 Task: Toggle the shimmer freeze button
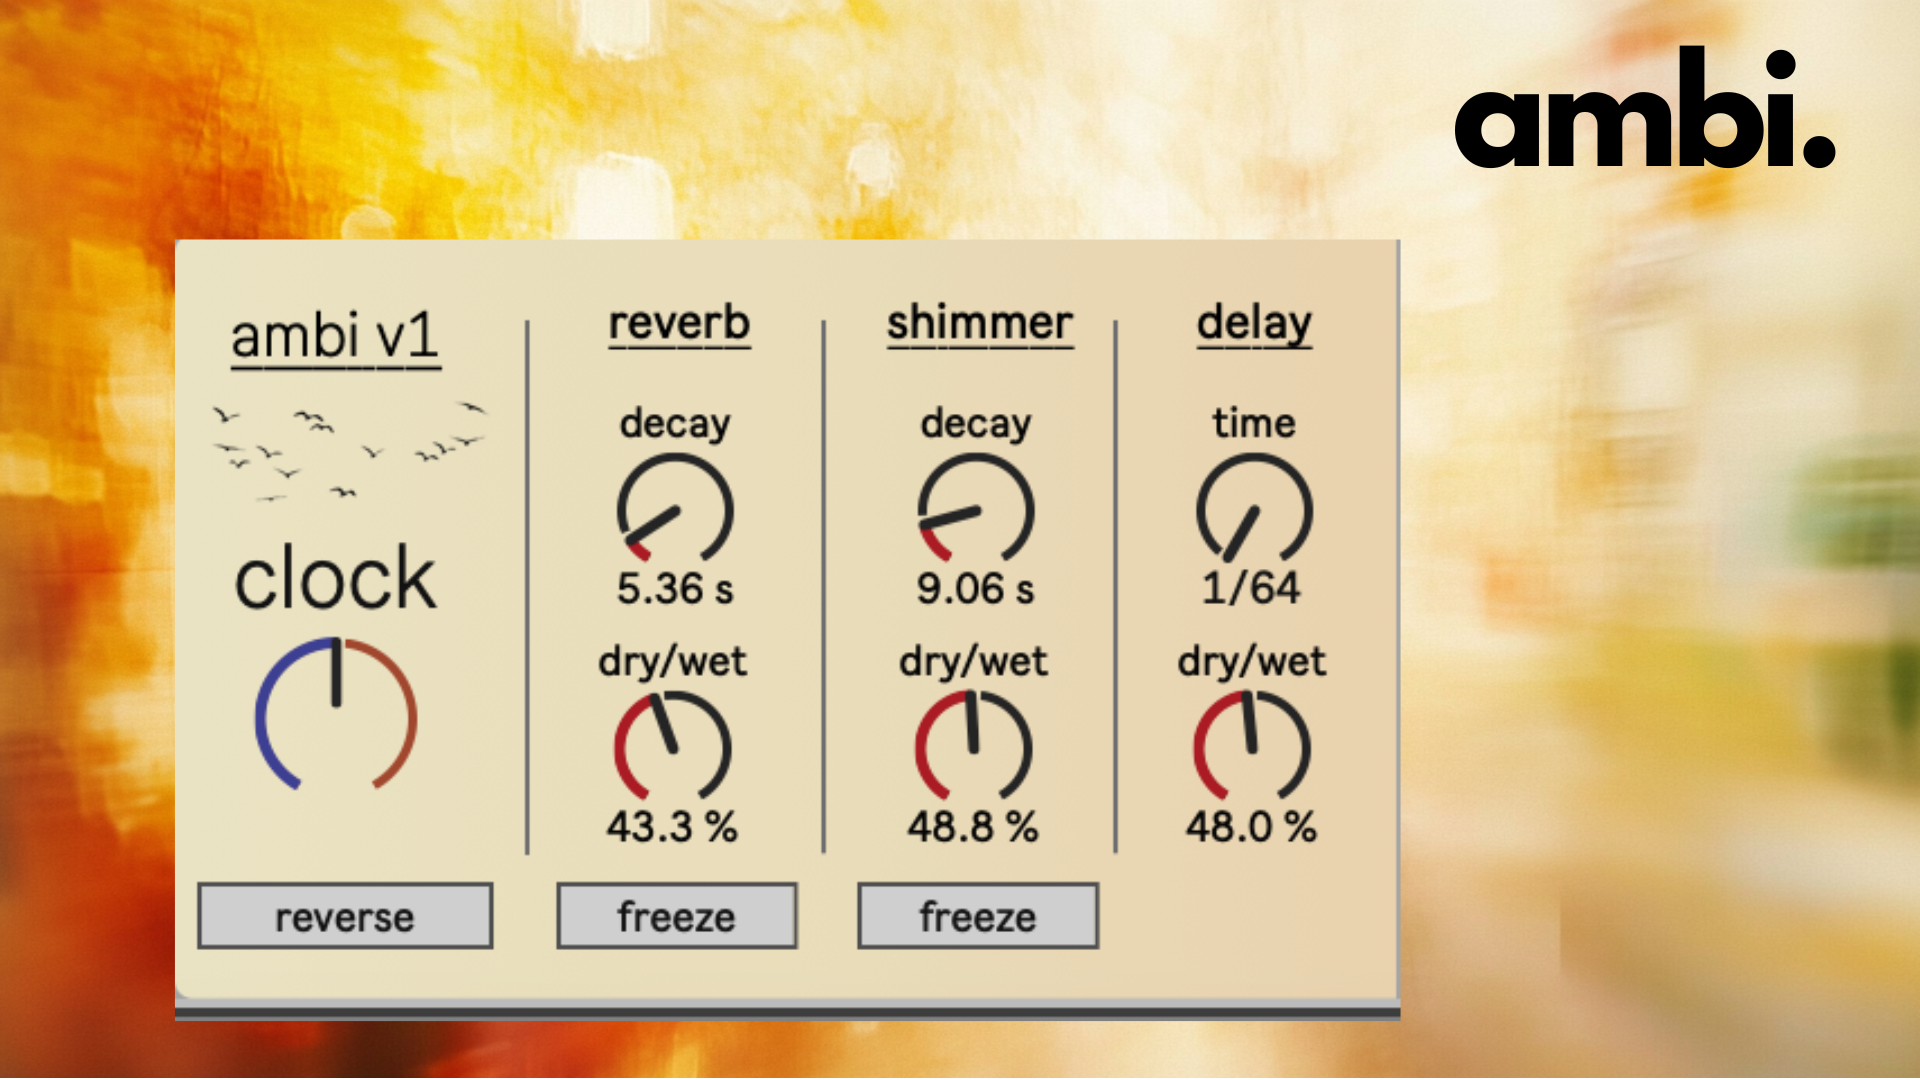click(978, 916)
